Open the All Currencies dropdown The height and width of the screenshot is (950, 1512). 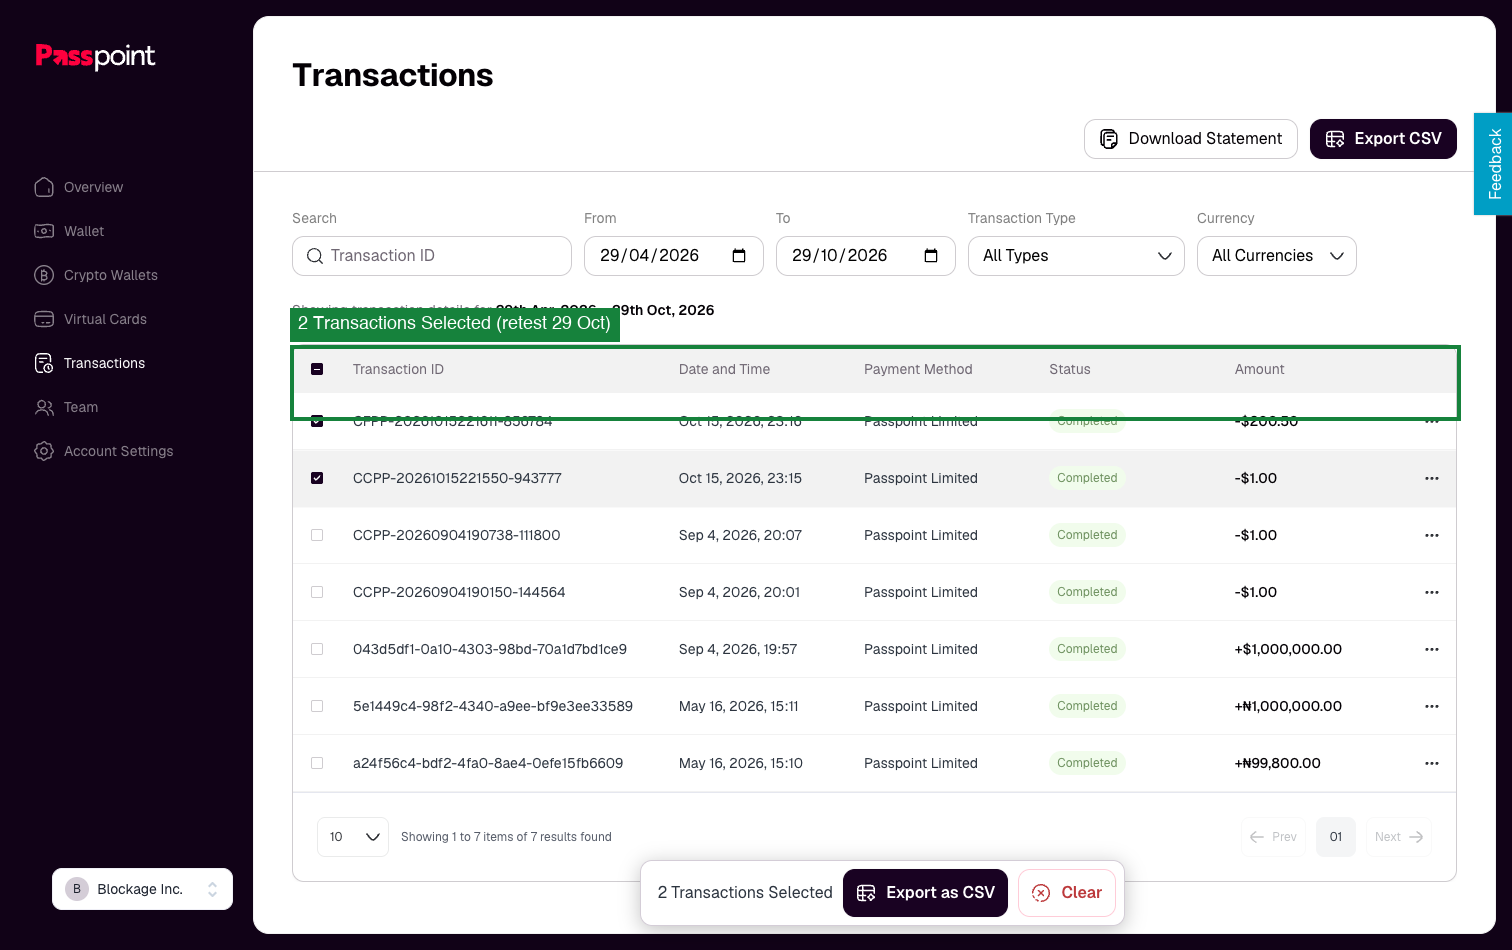pos(1277,256)
